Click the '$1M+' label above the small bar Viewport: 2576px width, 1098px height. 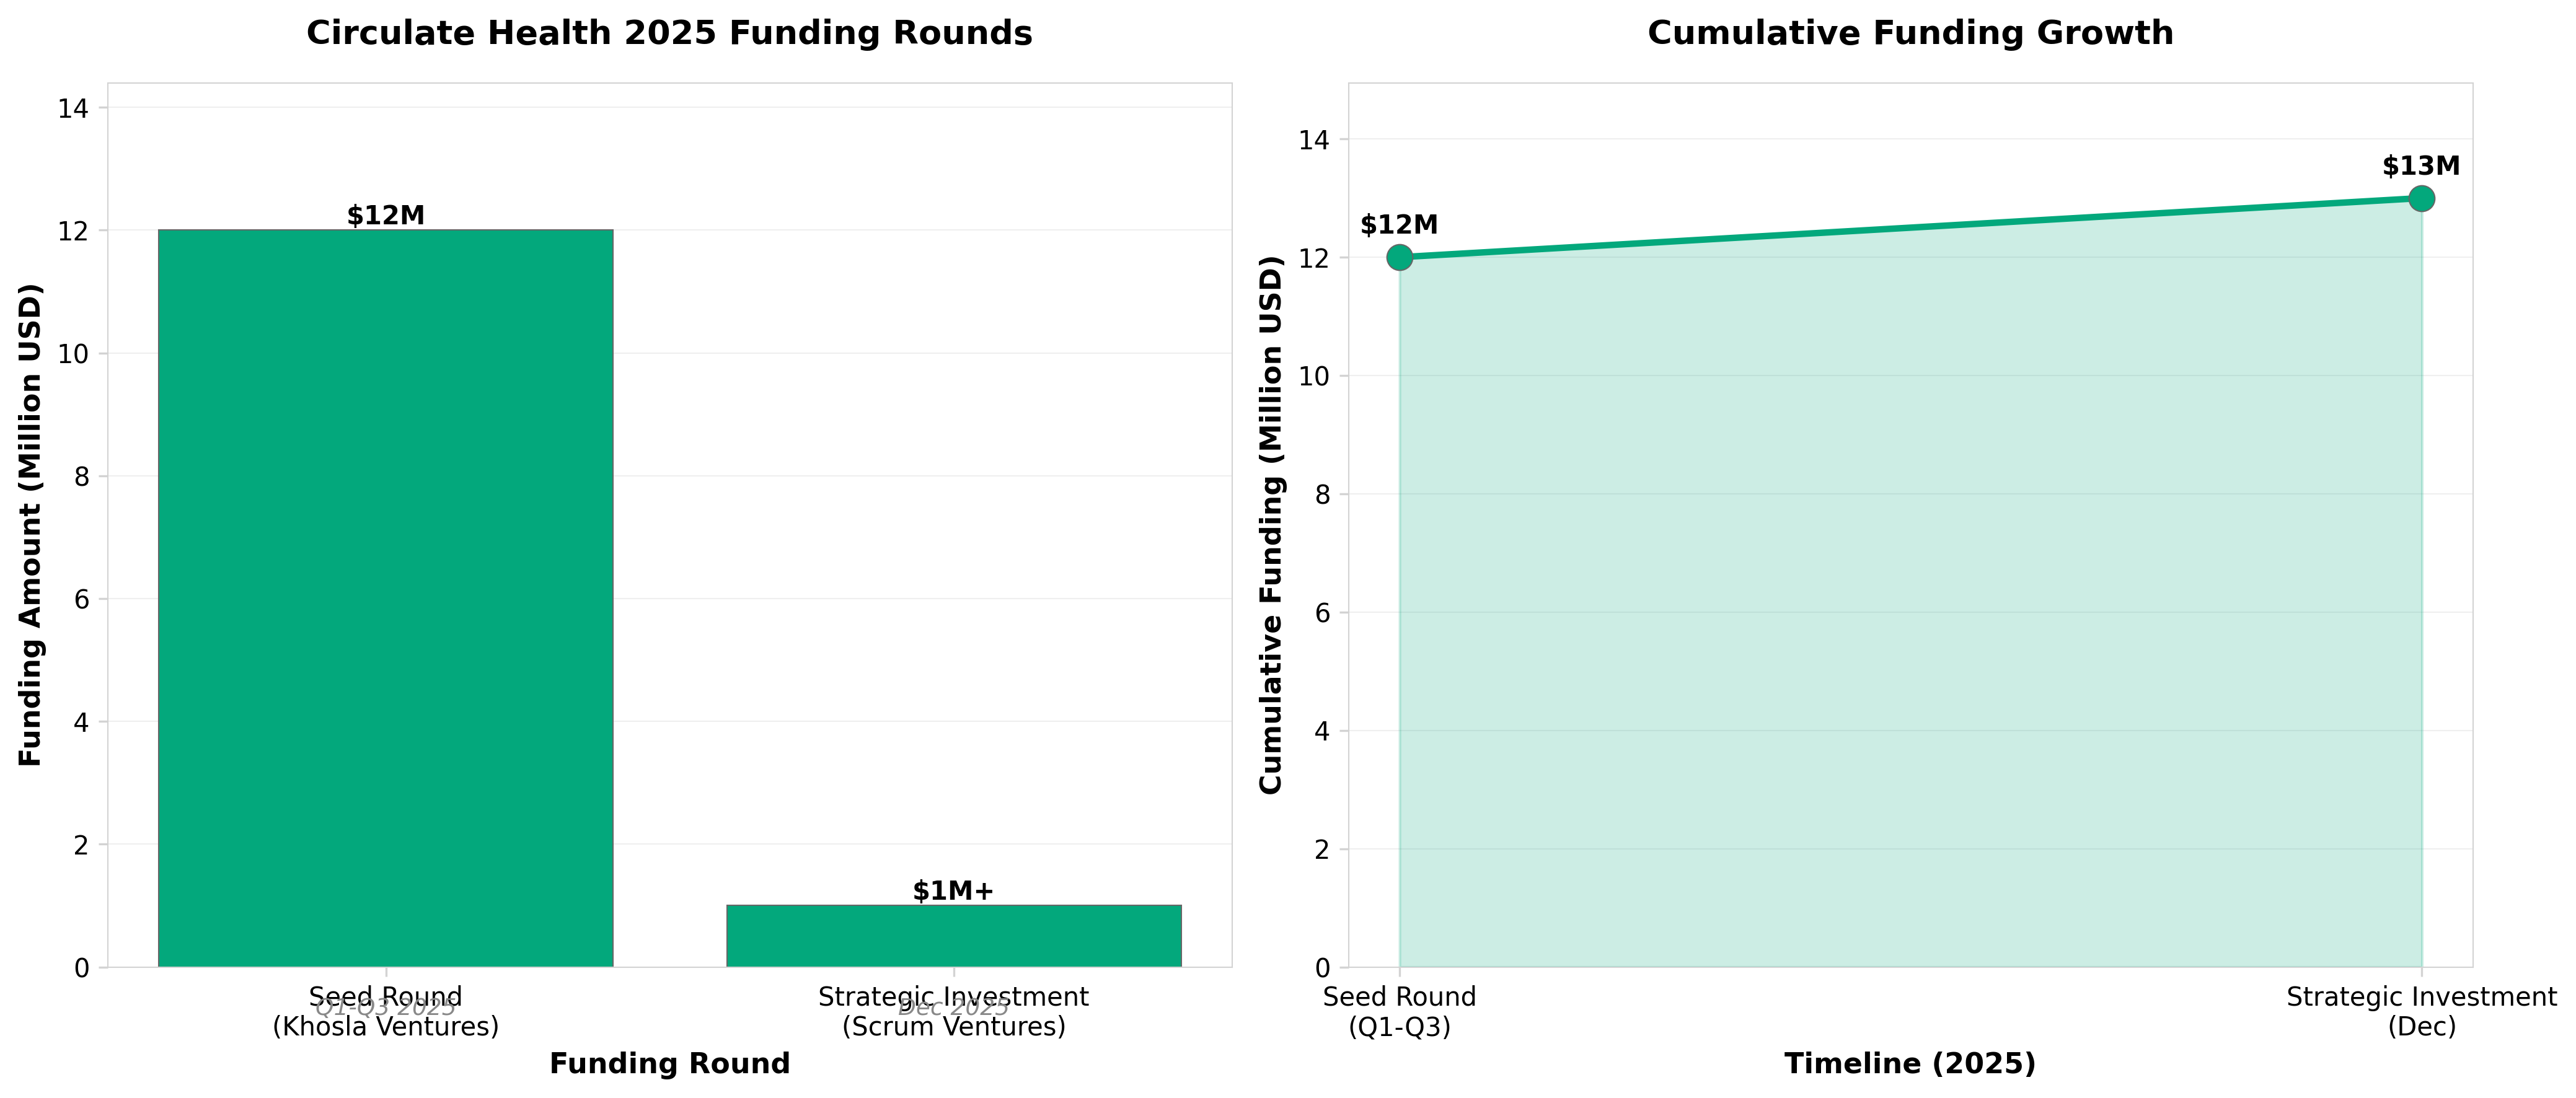pos(953,890)
